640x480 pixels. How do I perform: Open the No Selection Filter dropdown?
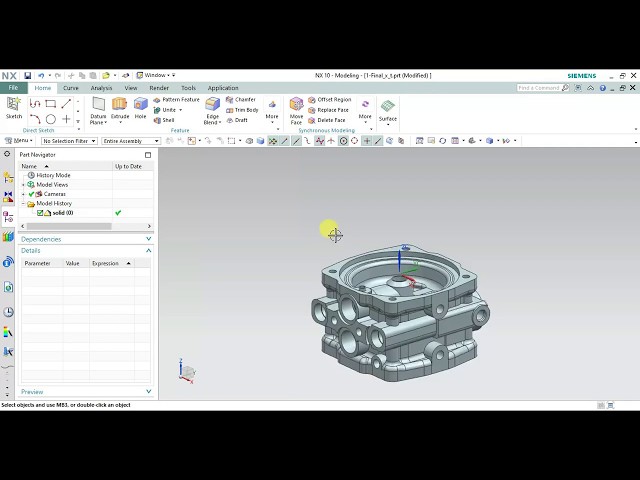point(69,141)
